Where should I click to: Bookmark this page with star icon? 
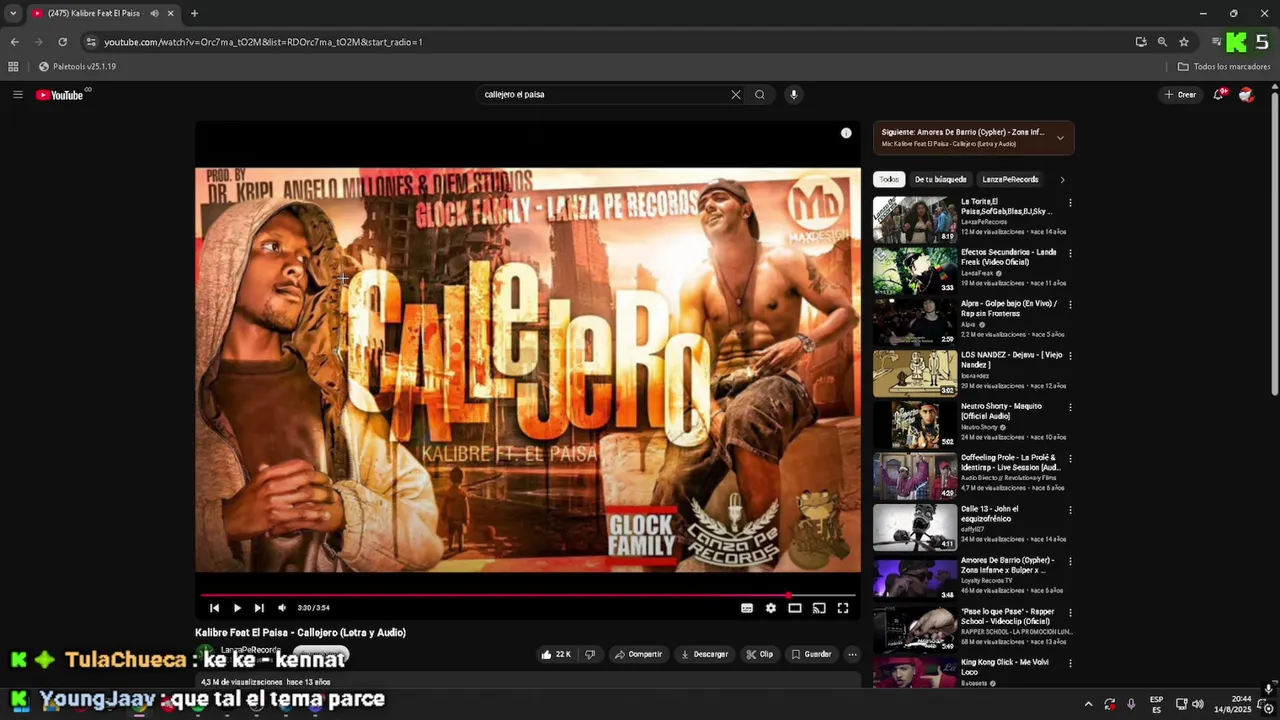point(1184,42)
